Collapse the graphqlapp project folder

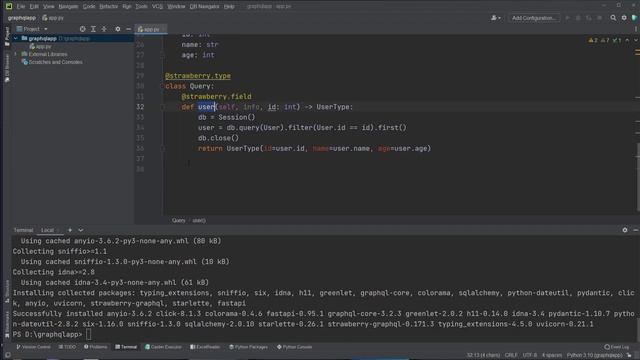pos(16,38)
